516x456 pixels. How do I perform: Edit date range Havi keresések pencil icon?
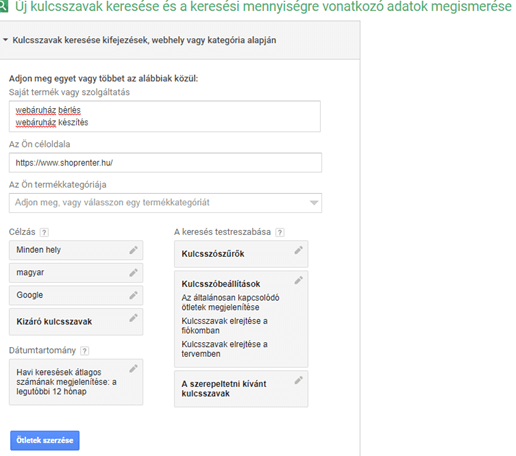click(x=133, y=369)
